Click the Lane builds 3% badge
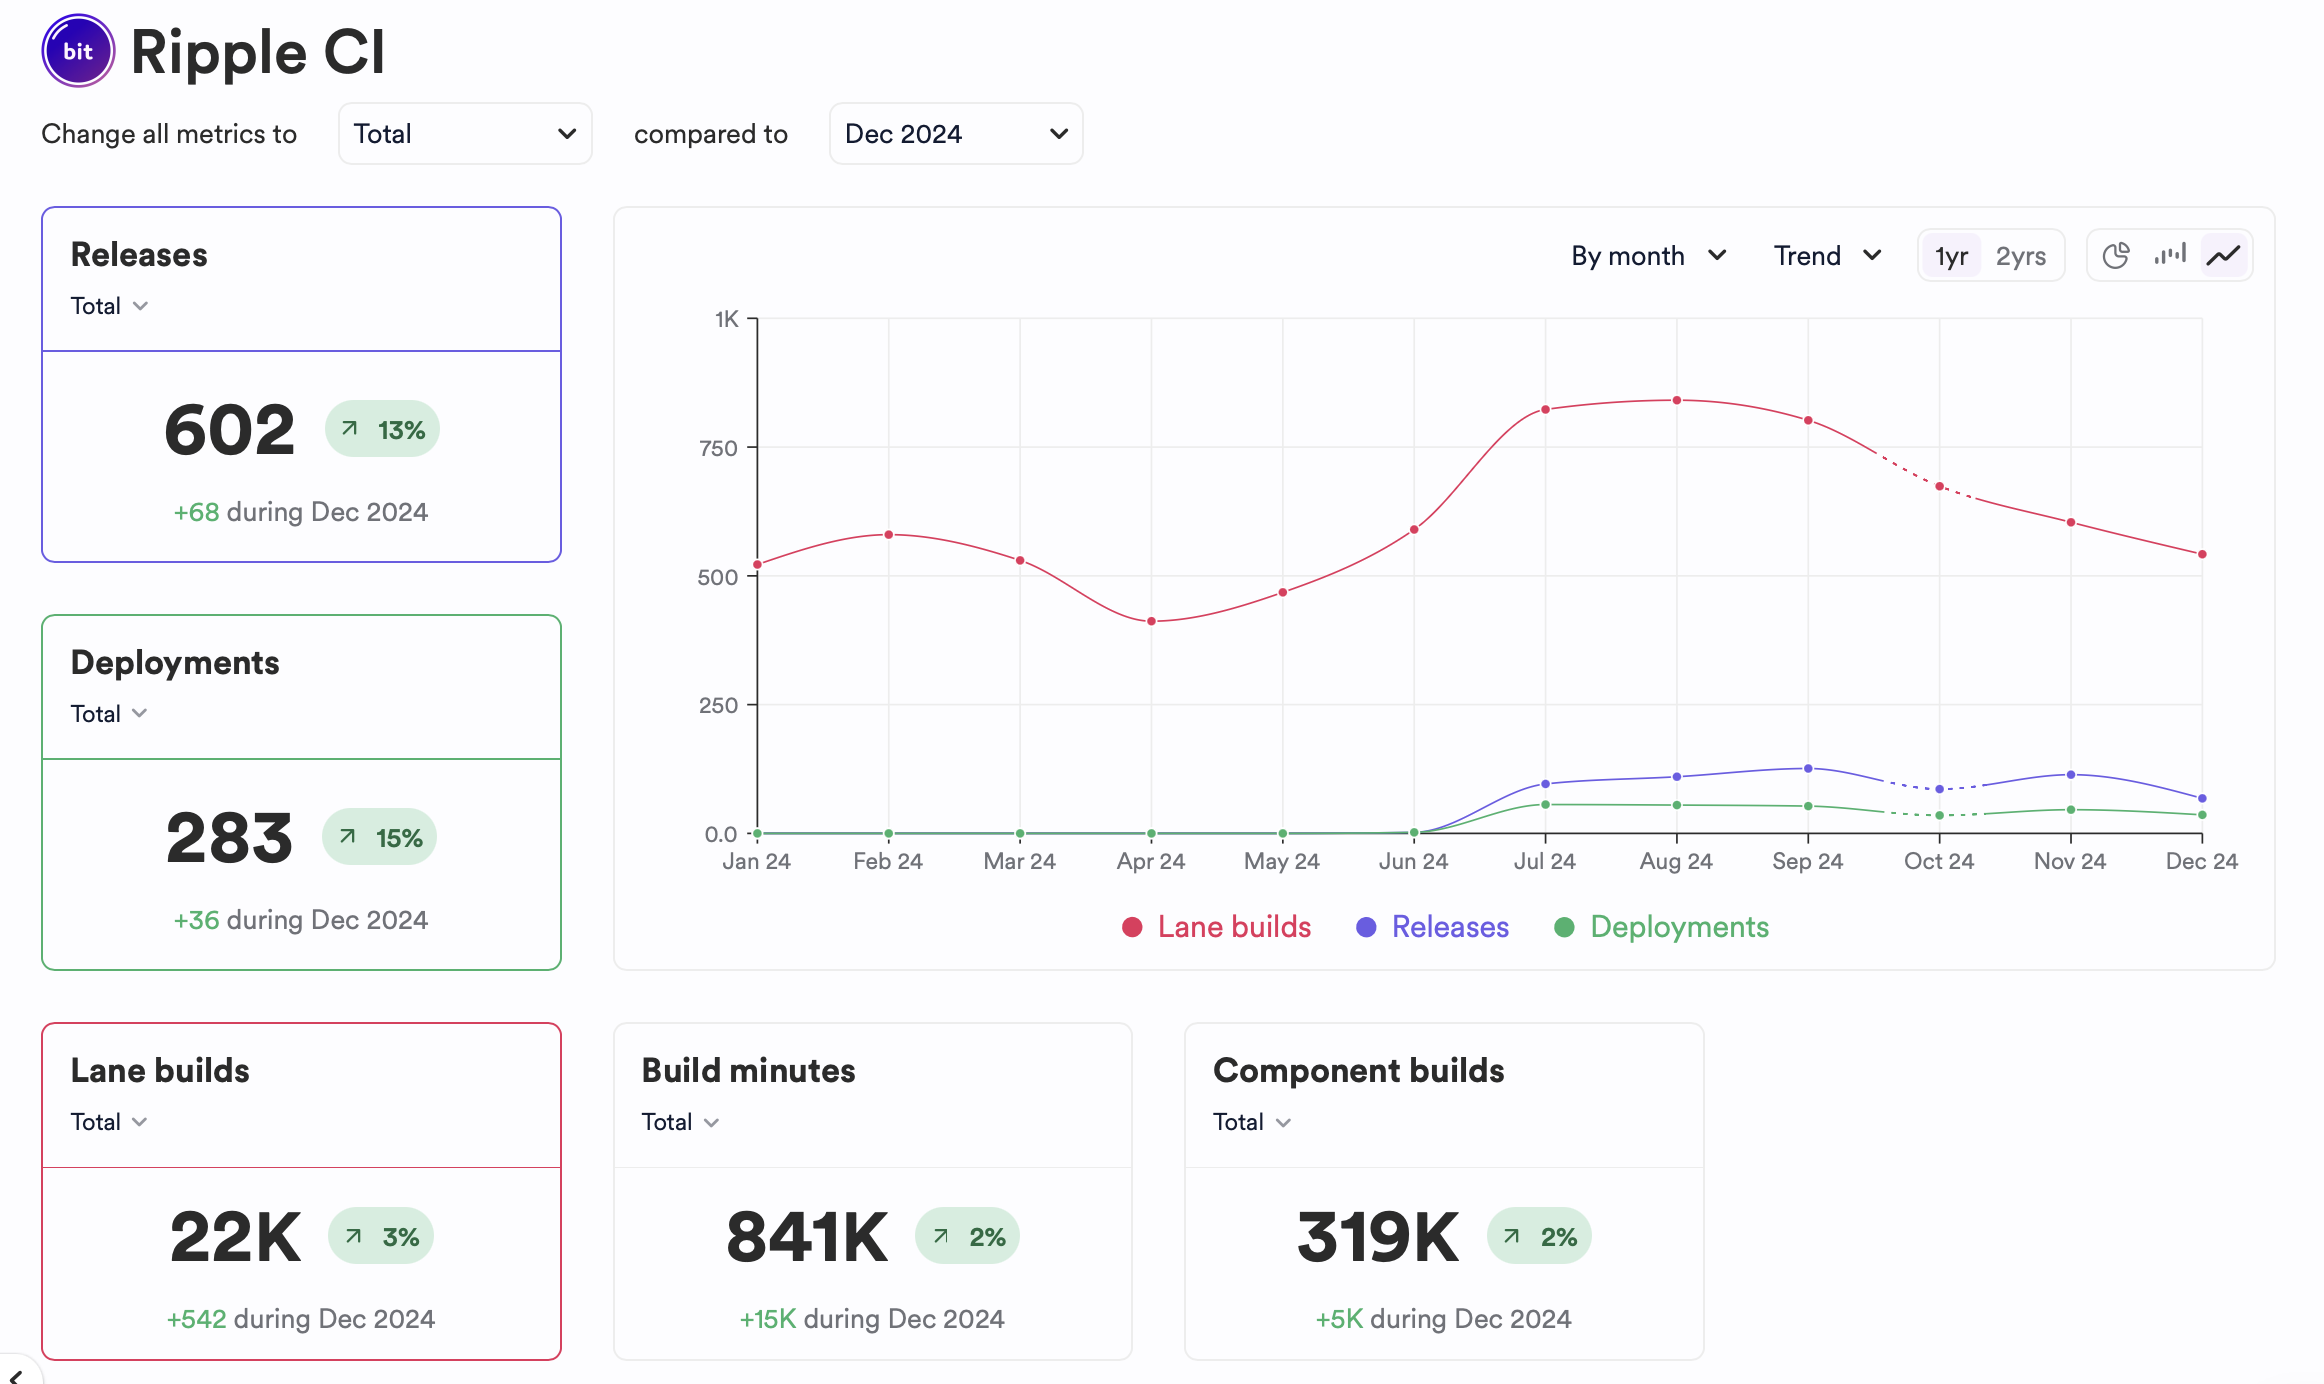2324x1384 pixels. coord(381,1236)
